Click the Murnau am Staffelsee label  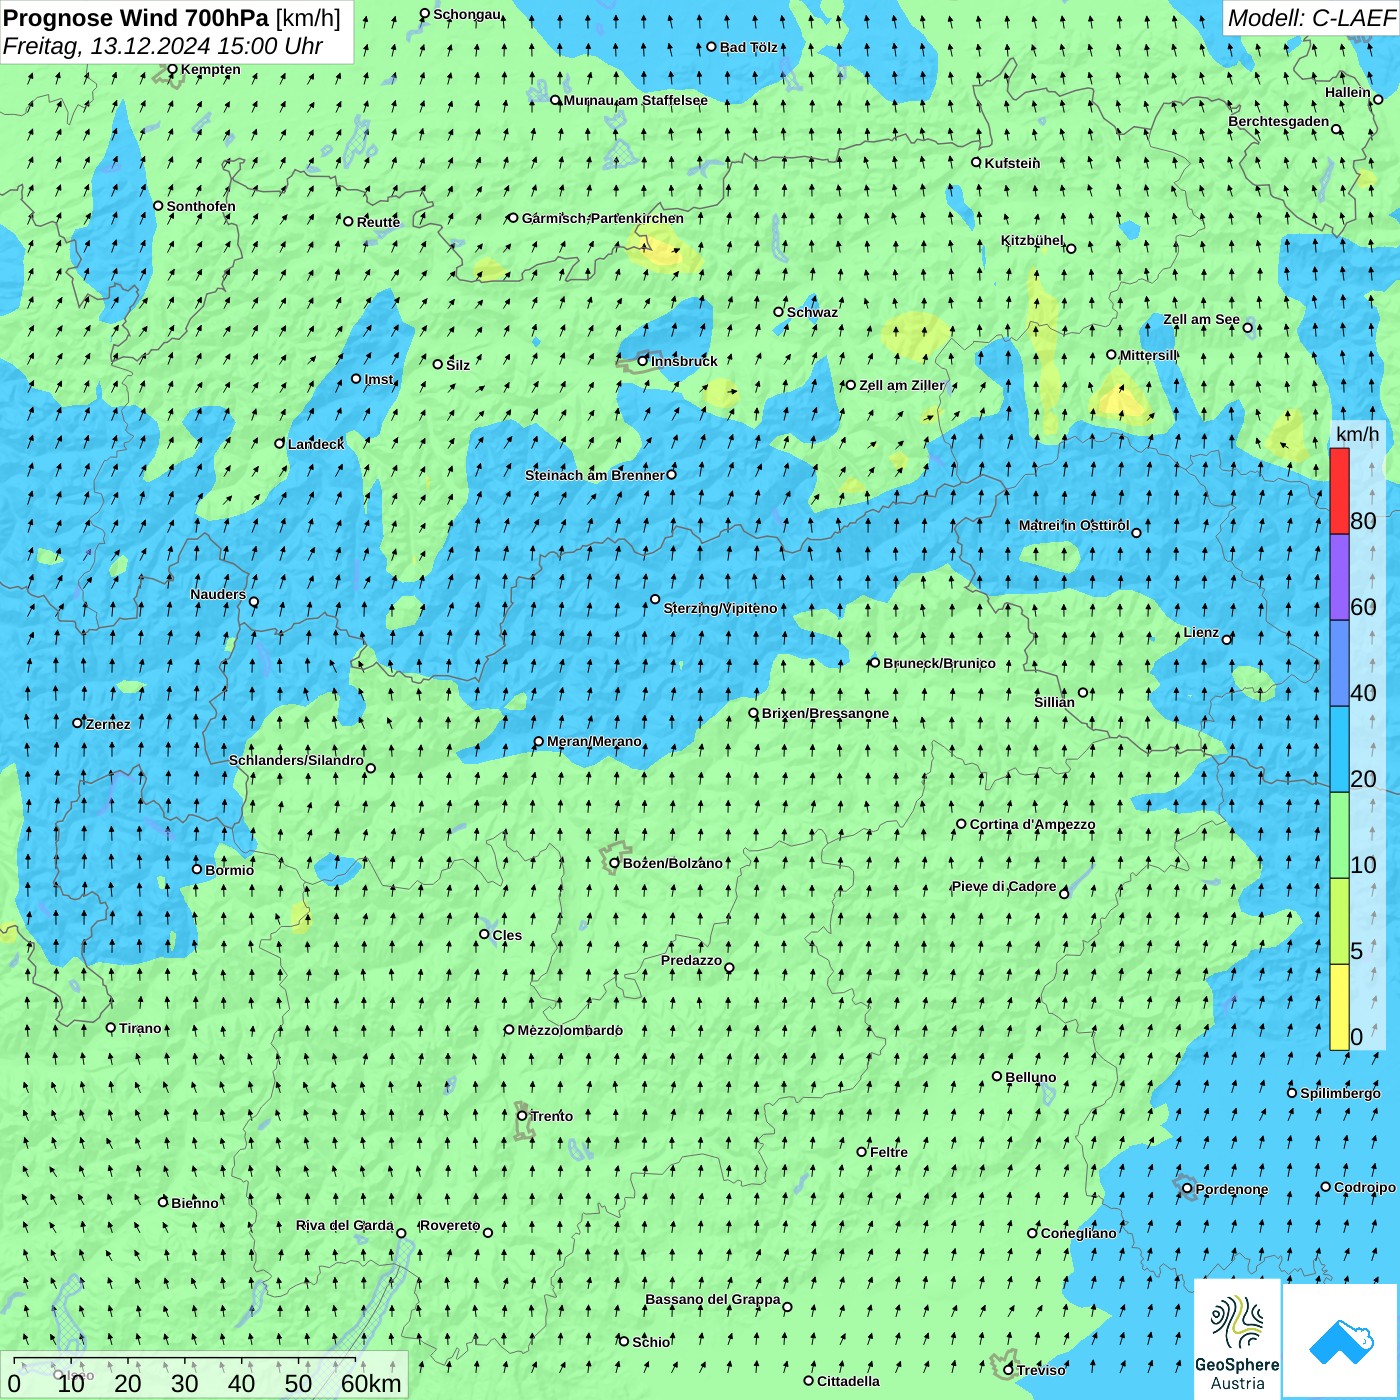tap(636, 101)
